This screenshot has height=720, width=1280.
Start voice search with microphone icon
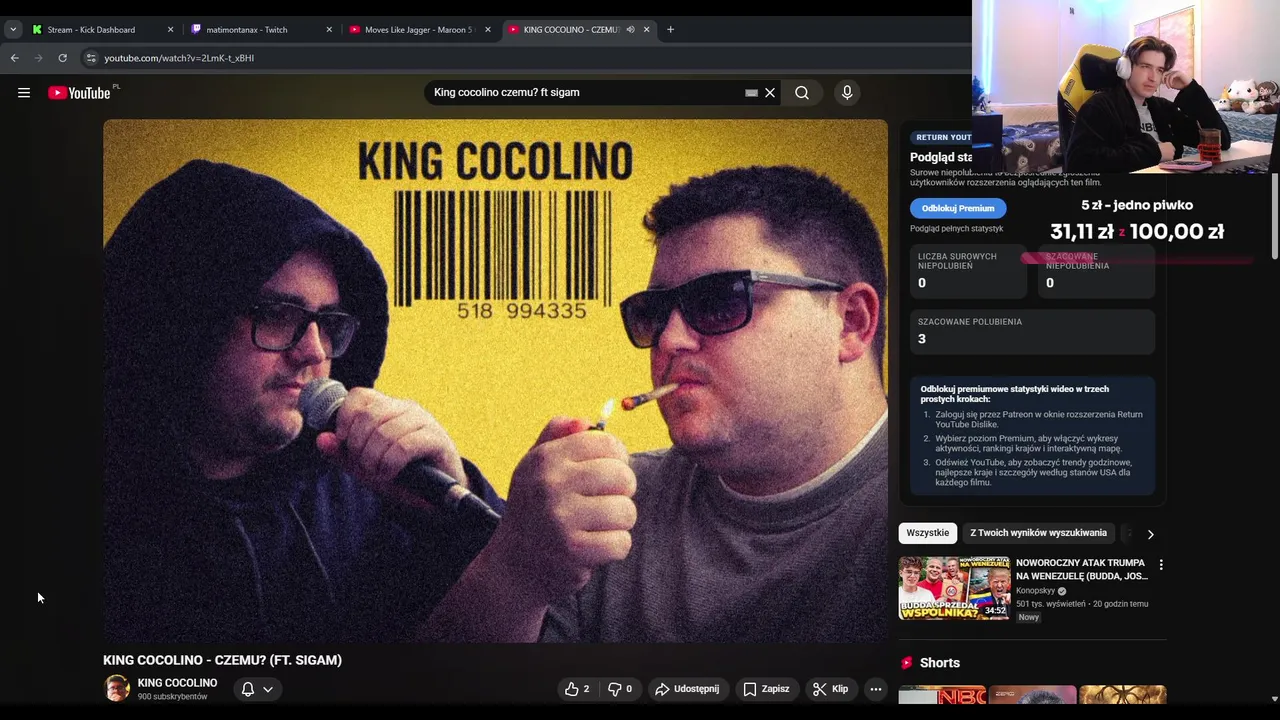coord(847,93)
